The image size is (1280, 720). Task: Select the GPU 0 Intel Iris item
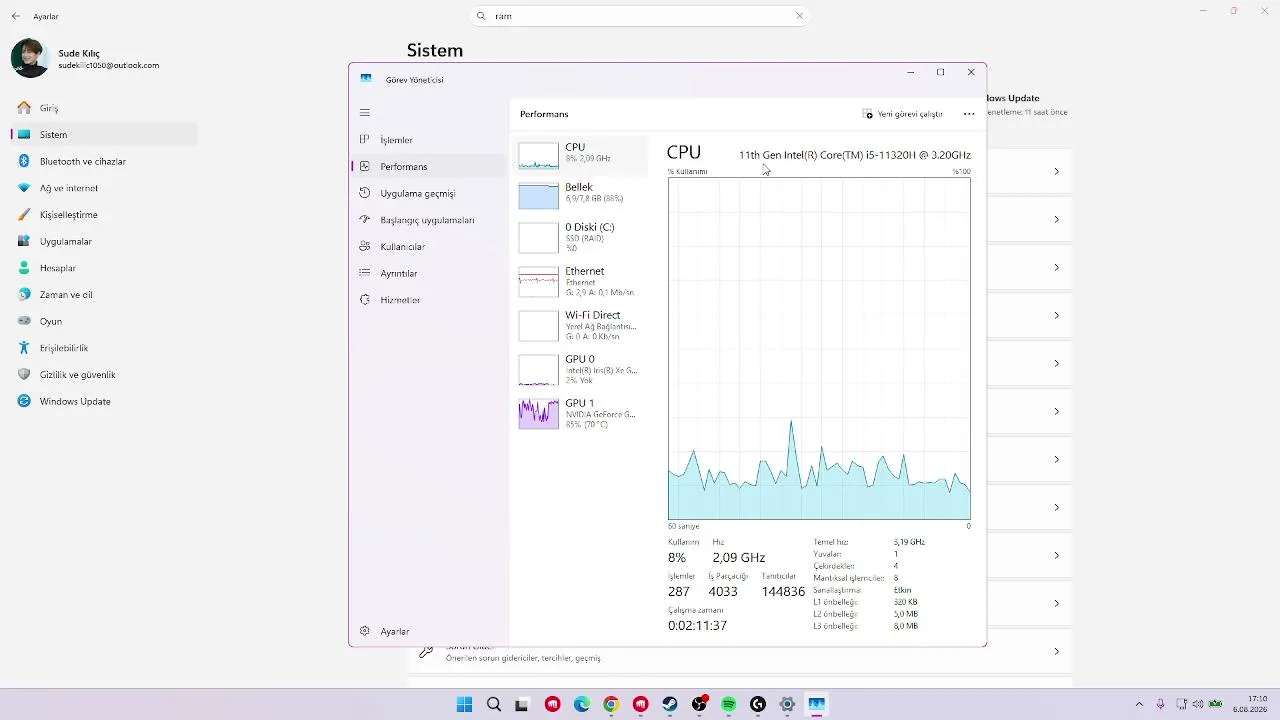click(x=581, y=369)
